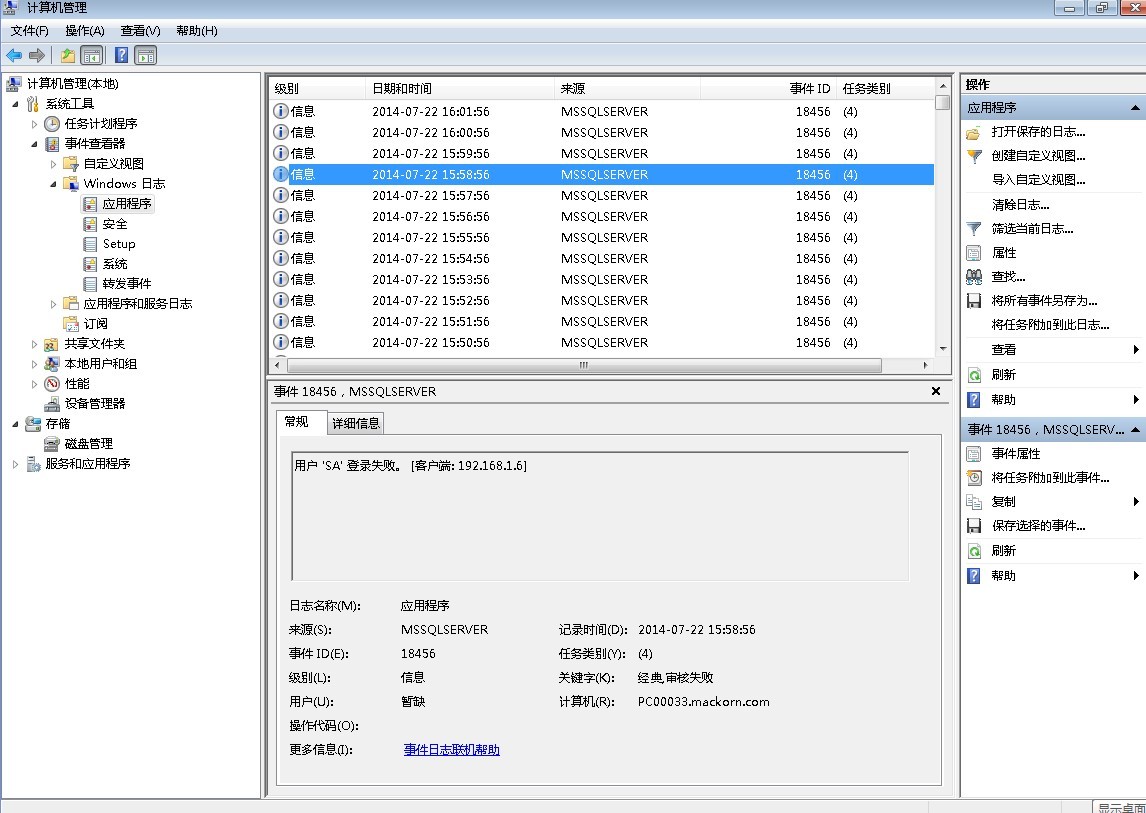Click the horizontal scrollbar of event list
The height and width of the screenshot is (813, 1146).
(x=583, y=366)
